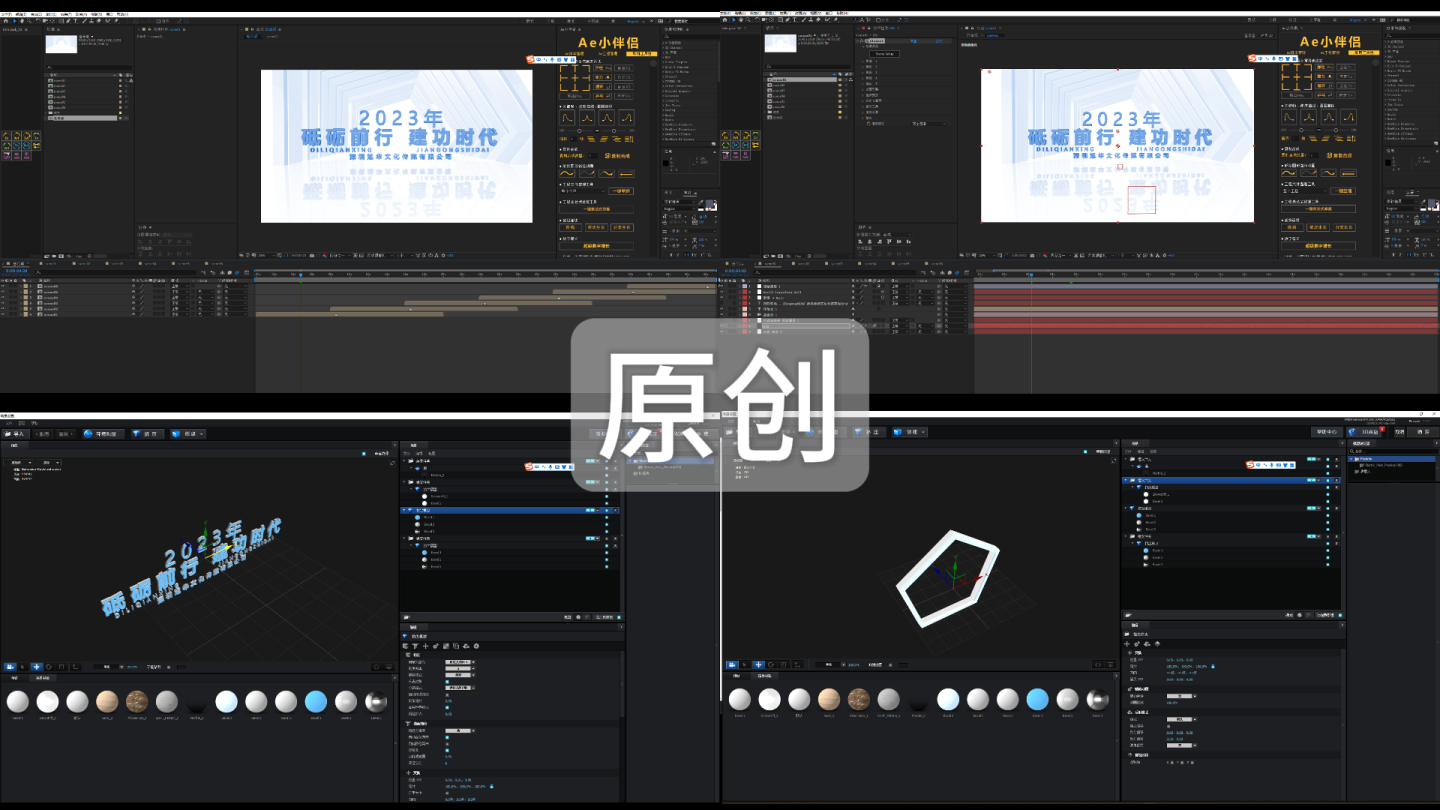Viewport: 1440px width, 810px height.
Task: Pick the bright blue material sphere in bottom-right window
Action: tap(1037, 699)
